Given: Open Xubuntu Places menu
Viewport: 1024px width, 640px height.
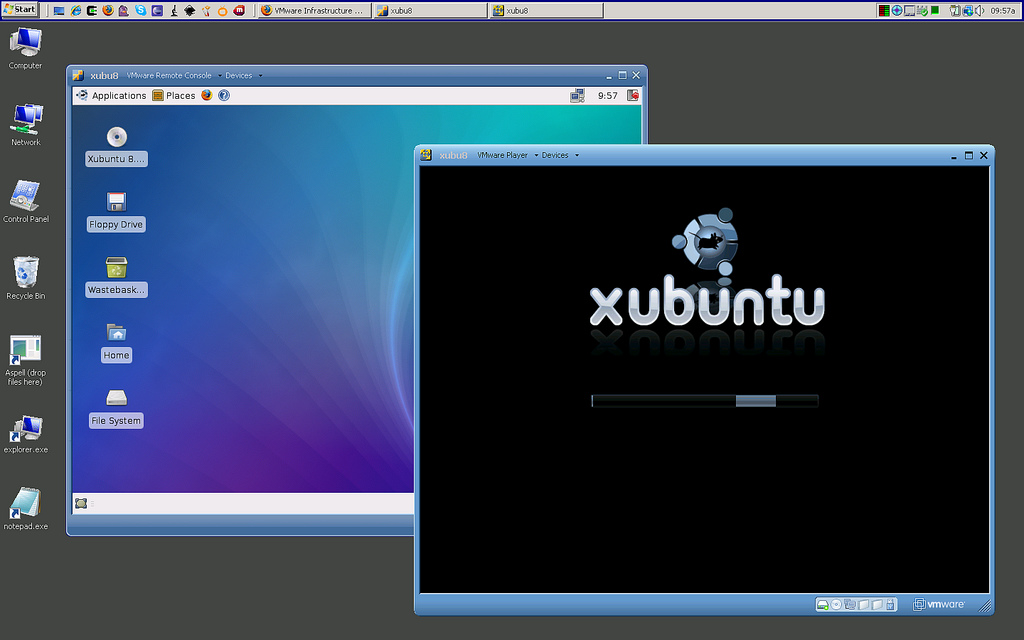Looking at the screenshot, I should pos(174,95).
